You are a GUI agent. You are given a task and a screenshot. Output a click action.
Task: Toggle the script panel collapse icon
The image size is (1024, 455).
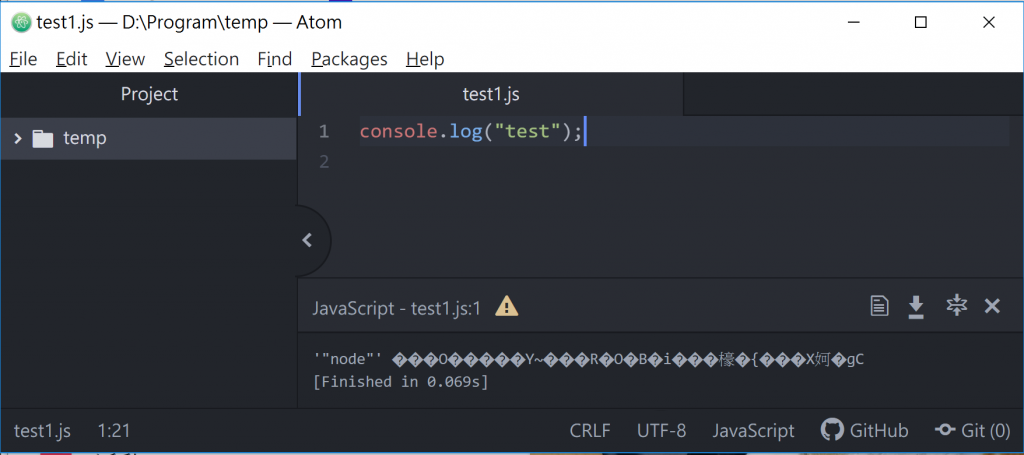[956, 306]
